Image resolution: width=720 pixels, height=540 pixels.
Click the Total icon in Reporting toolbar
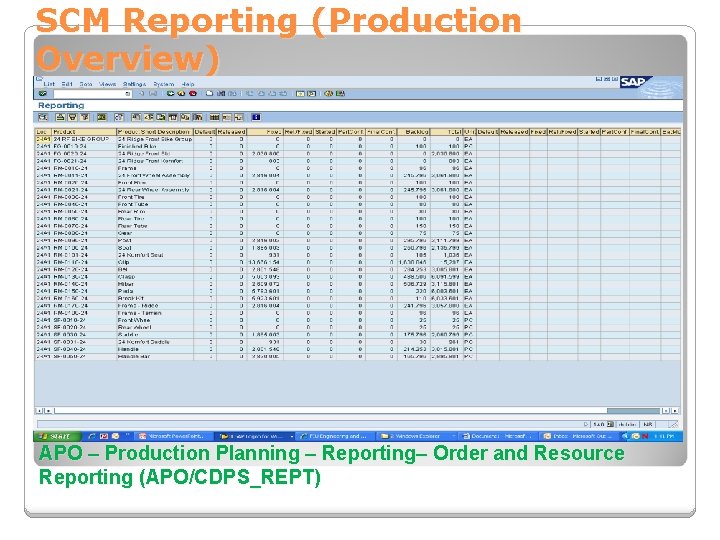(102, 118)
